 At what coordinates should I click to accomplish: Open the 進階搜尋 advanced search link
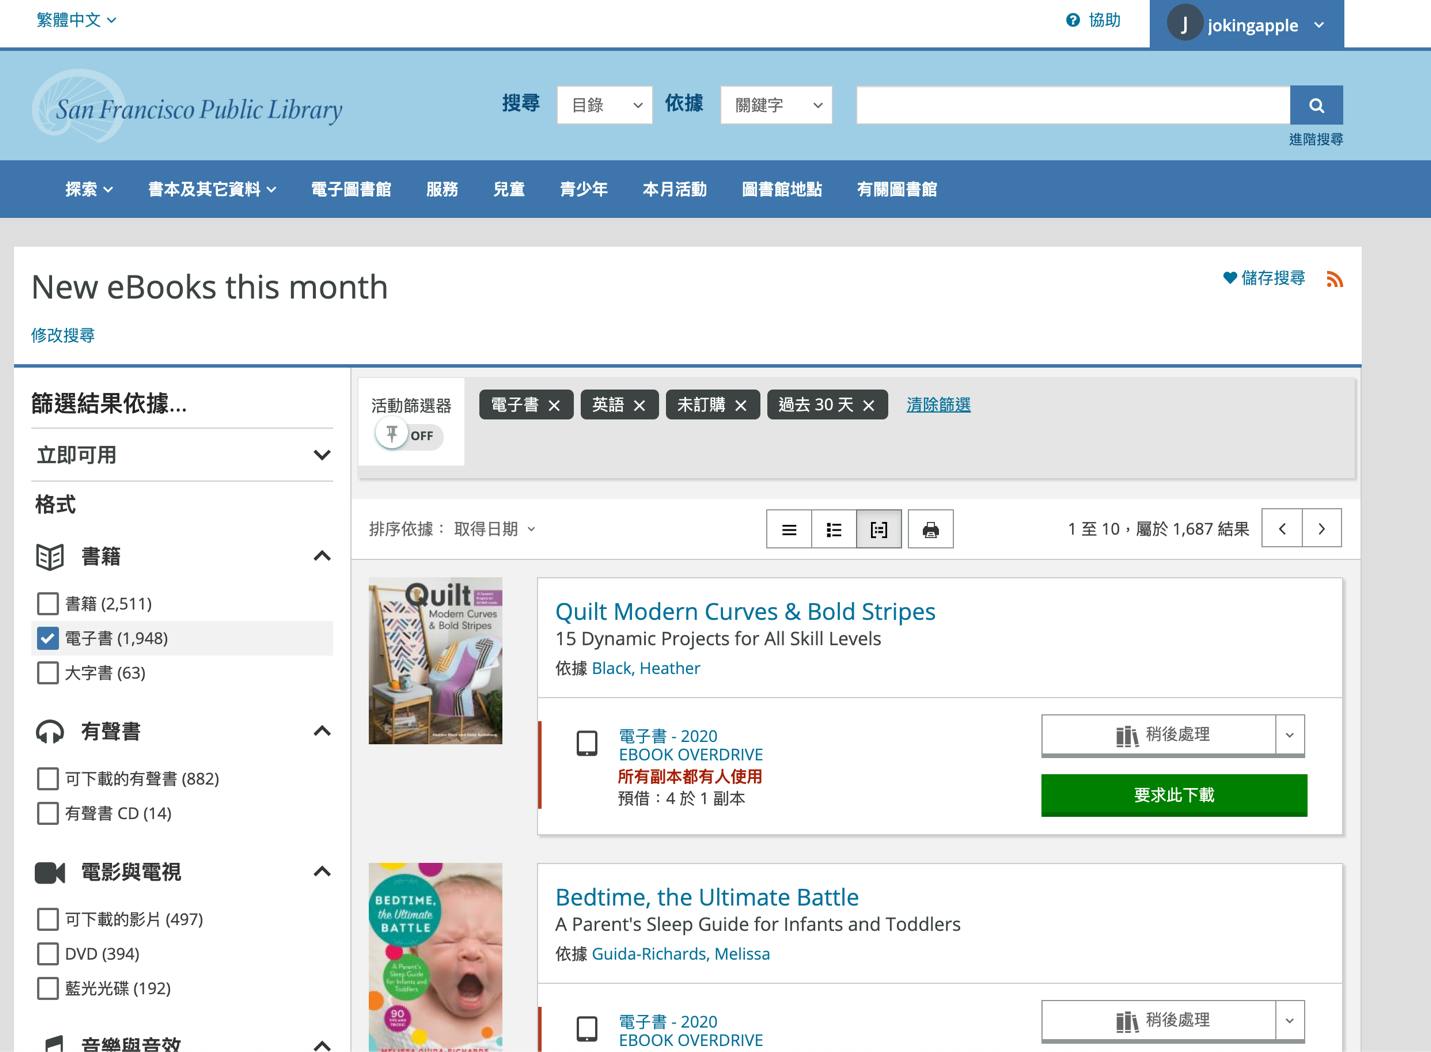click(1316, 139)
